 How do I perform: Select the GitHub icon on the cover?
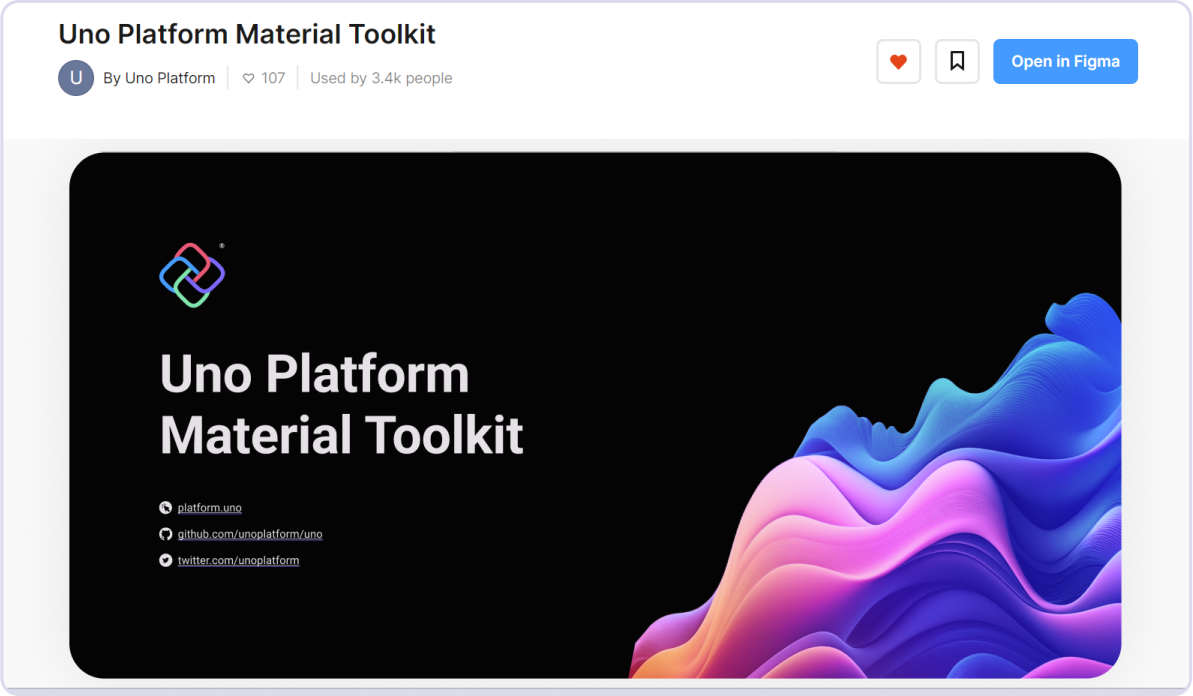tap(165, 534)
